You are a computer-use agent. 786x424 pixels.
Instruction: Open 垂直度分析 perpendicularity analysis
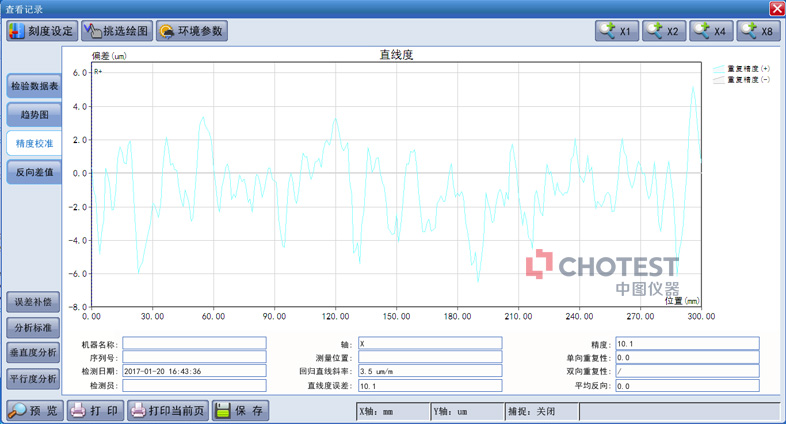click(x=33, y=352)
